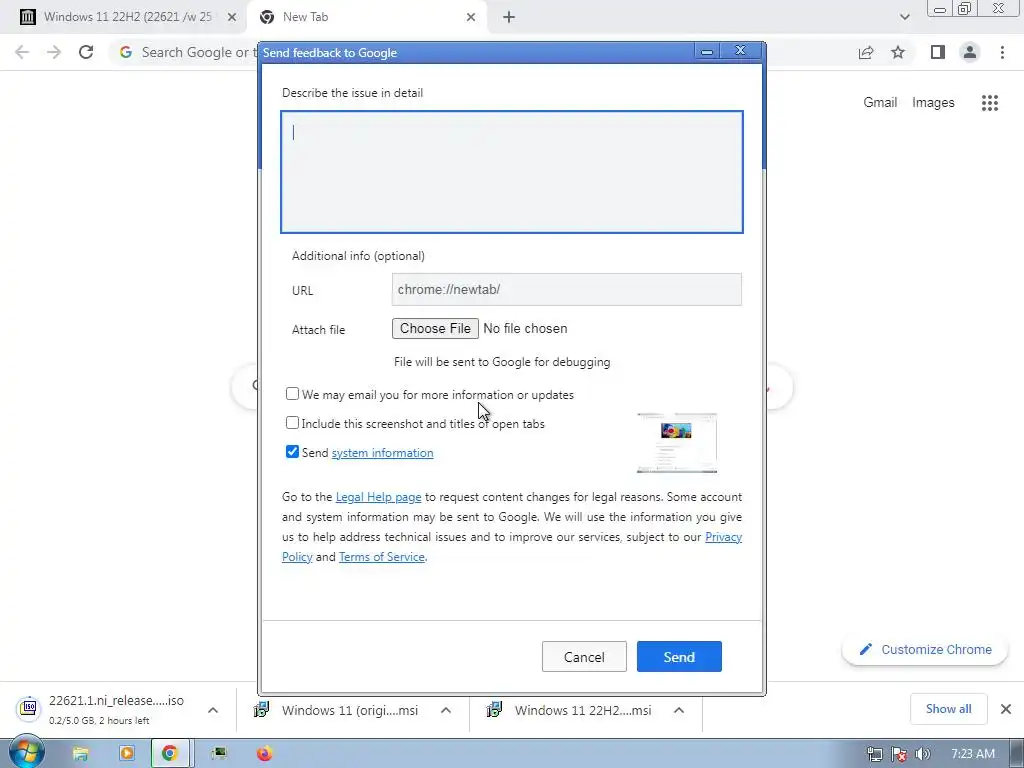The height and width of the screenshot is (768, 1024).
Task: Reload the current page
Action: point(86,52)
